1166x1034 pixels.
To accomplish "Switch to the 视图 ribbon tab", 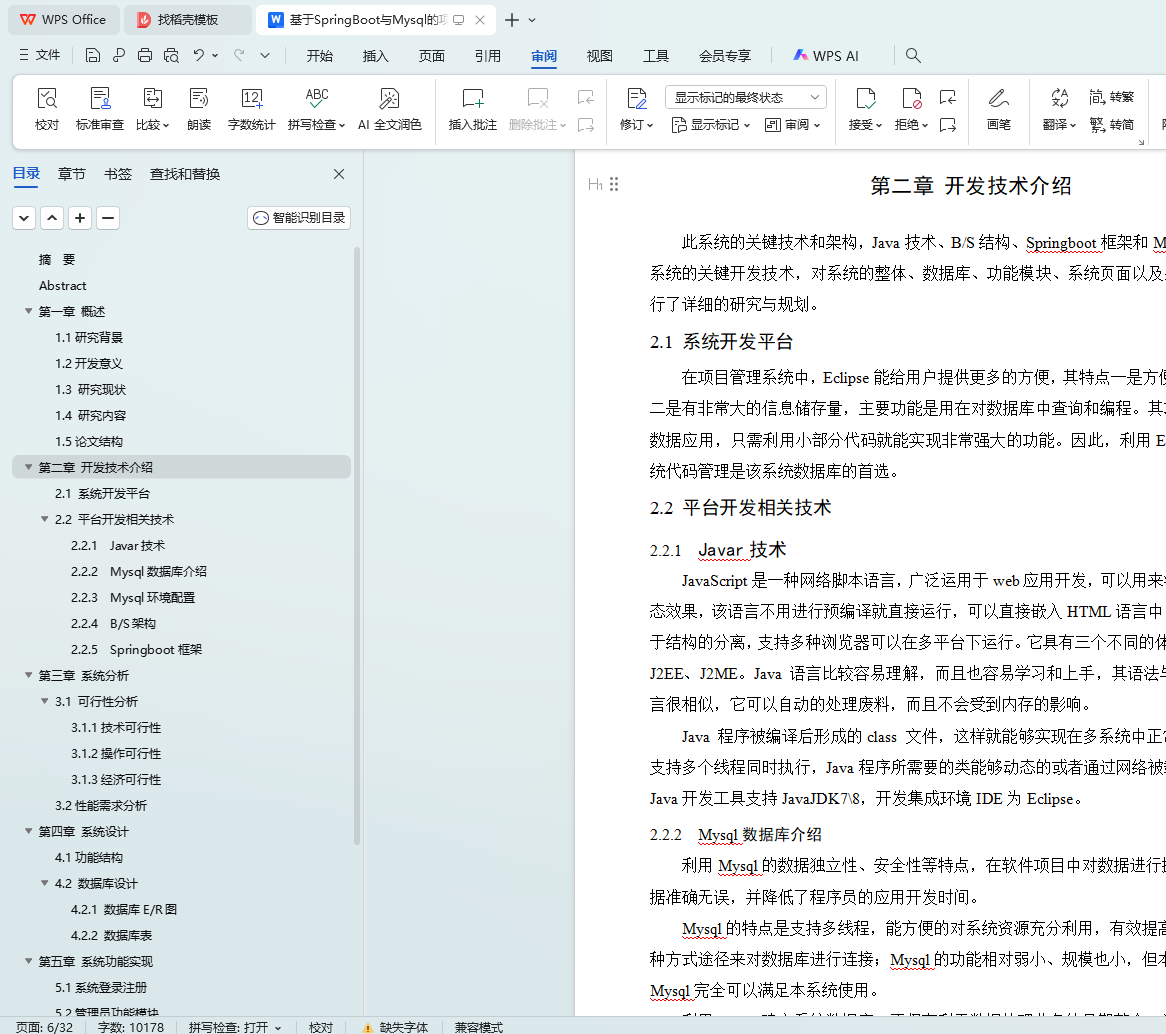I will (x=599, y=56).
